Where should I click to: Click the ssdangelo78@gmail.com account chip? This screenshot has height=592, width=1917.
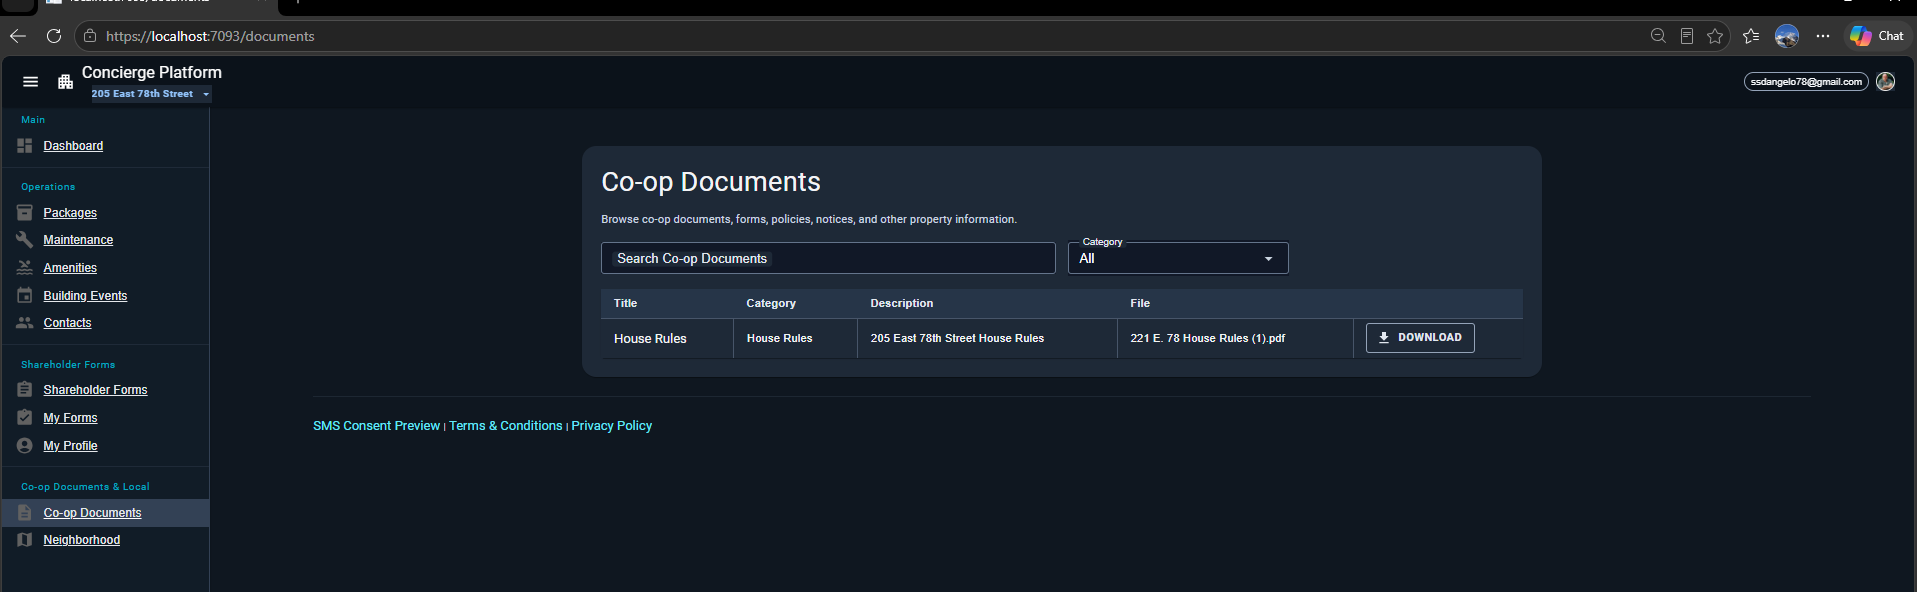pos(1806,82)
